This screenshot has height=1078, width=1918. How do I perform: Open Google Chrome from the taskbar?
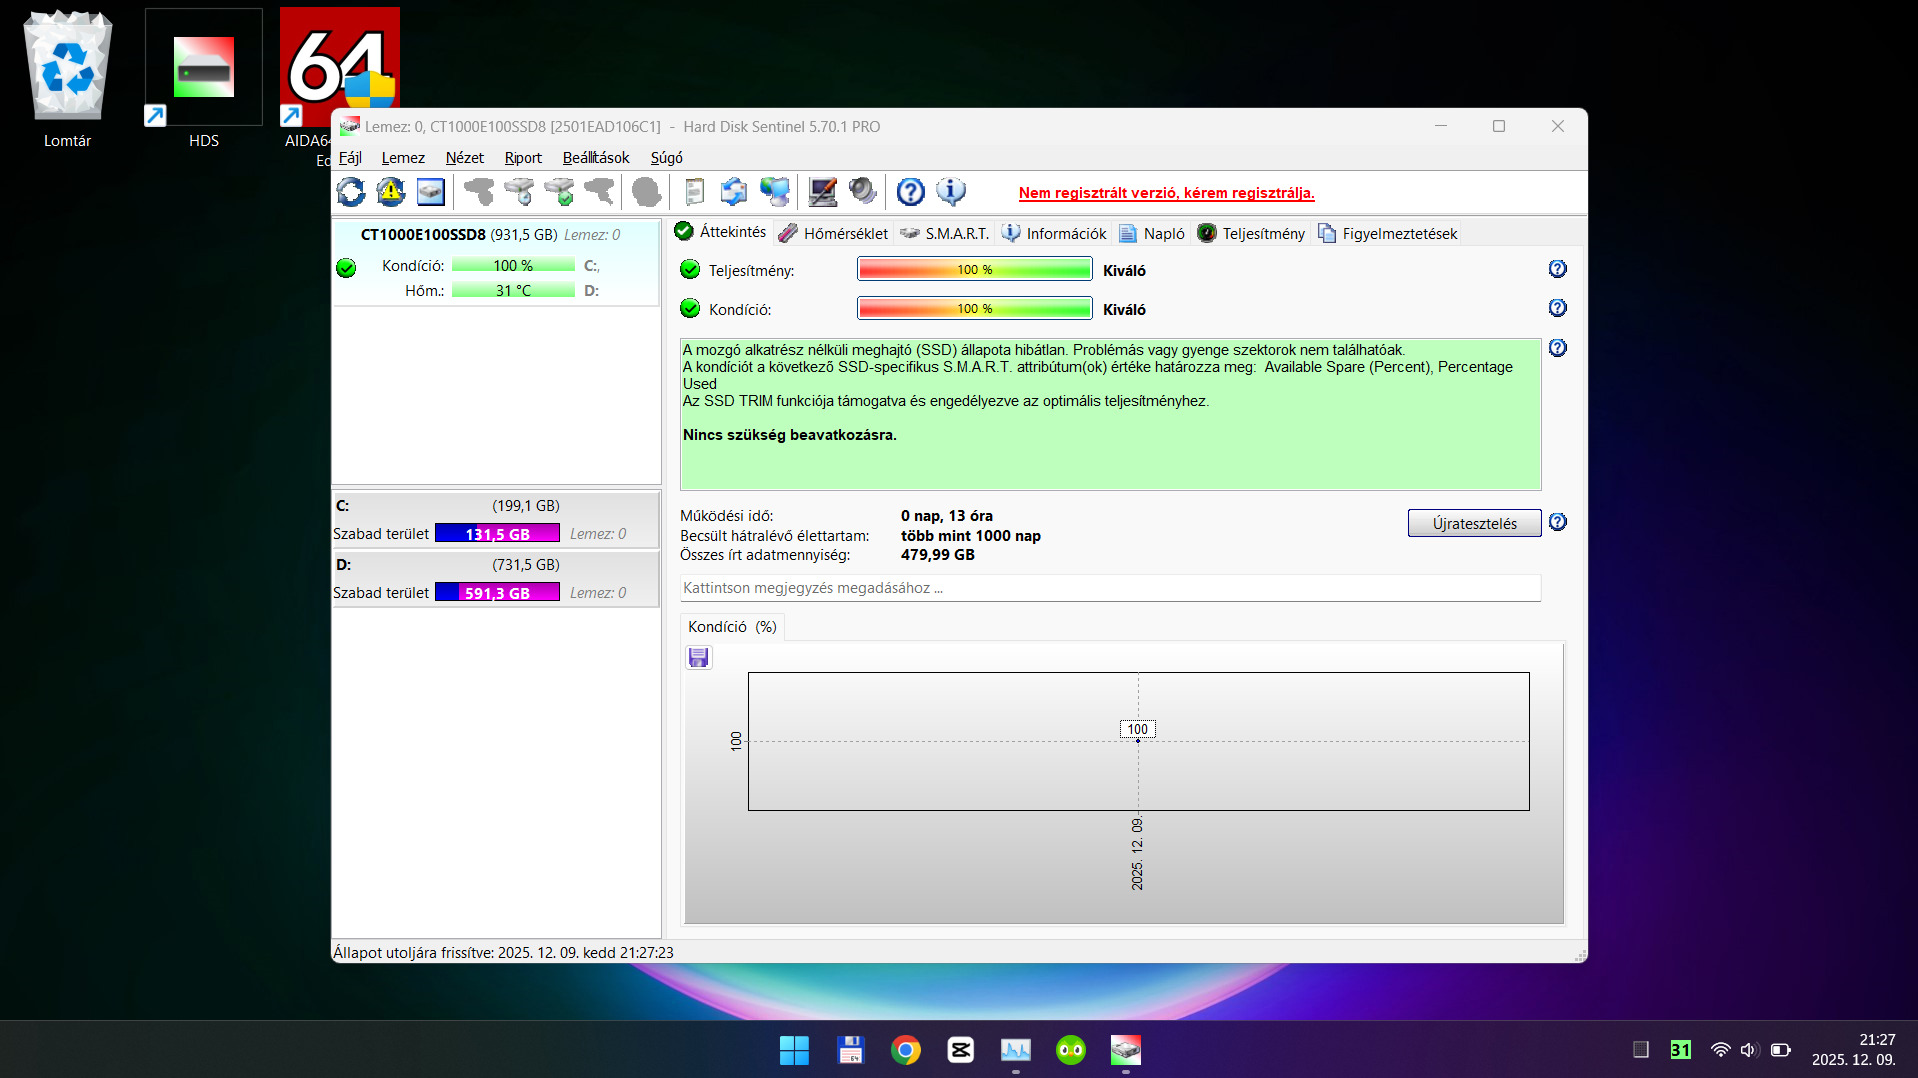click(x=906, y=1050)
